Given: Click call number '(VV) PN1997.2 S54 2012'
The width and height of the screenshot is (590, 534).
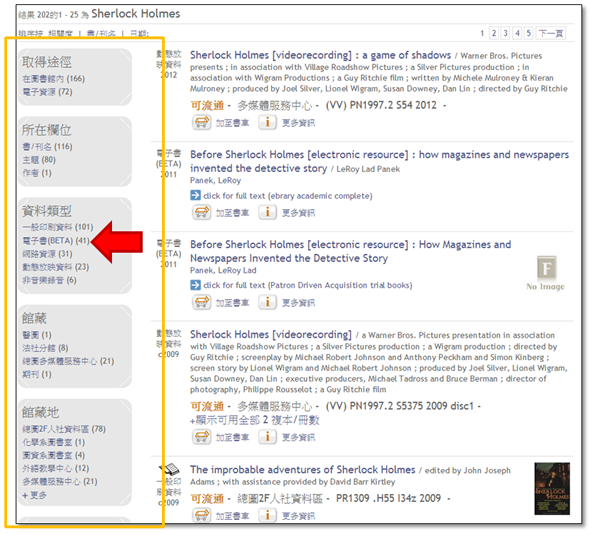Looking at the screenshot, I should pyautogui.click(x=381, y=105).
